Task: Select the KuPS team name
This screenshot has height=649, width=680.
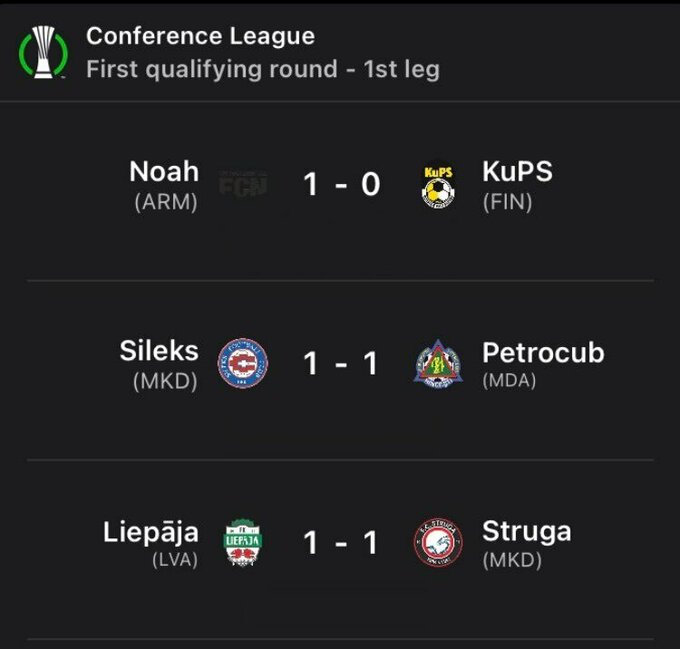Action: click(516, 172)
